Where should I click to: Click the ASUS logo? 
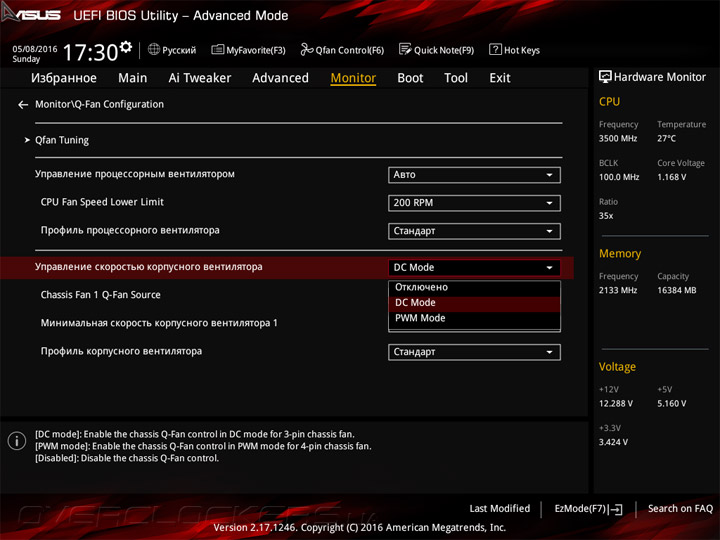[x=31, y=14]
